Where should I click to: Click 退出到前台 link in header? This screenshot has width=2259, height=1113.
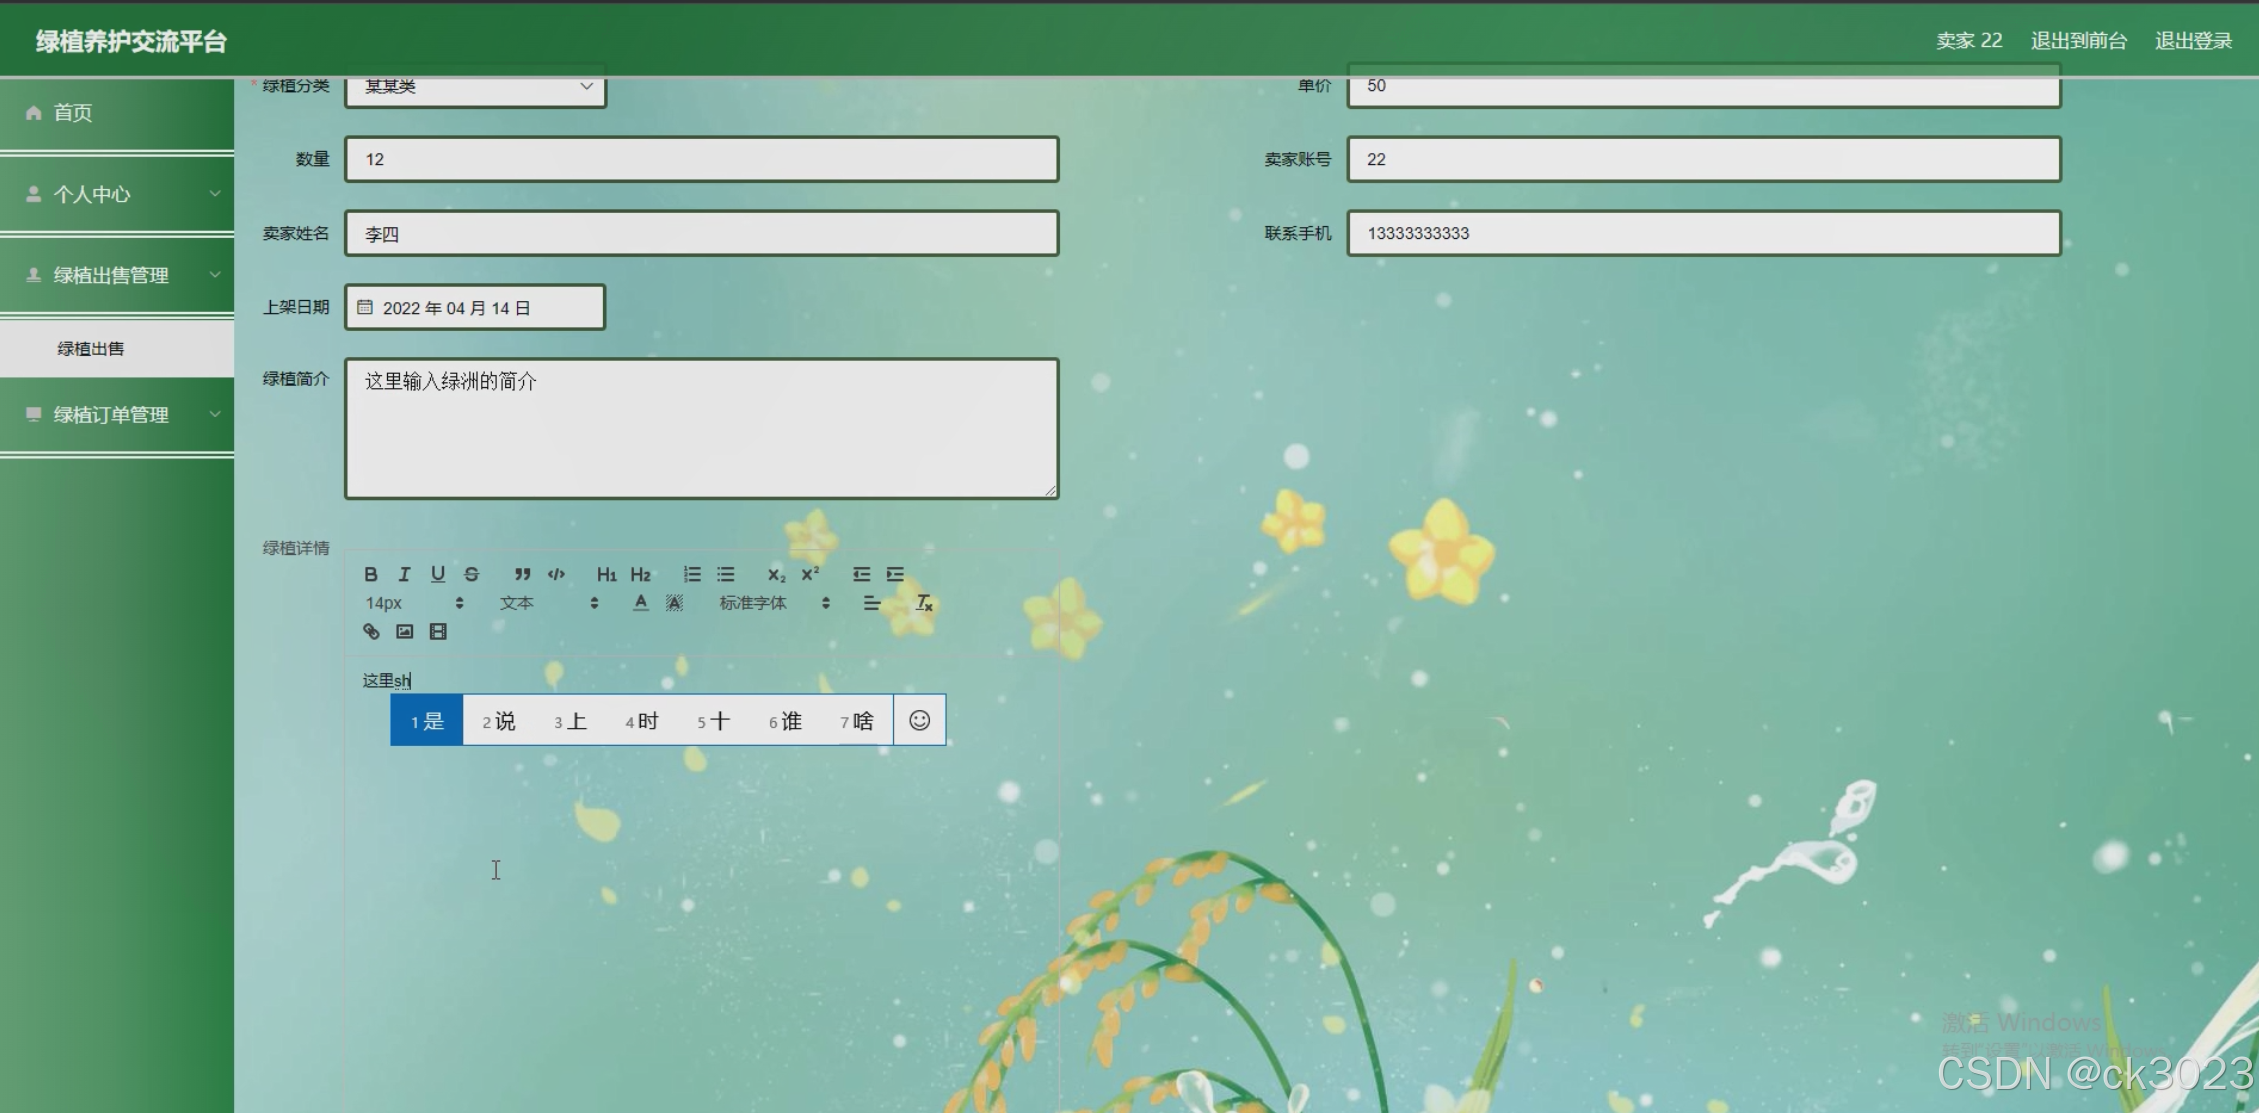(x=2078, y=41)
